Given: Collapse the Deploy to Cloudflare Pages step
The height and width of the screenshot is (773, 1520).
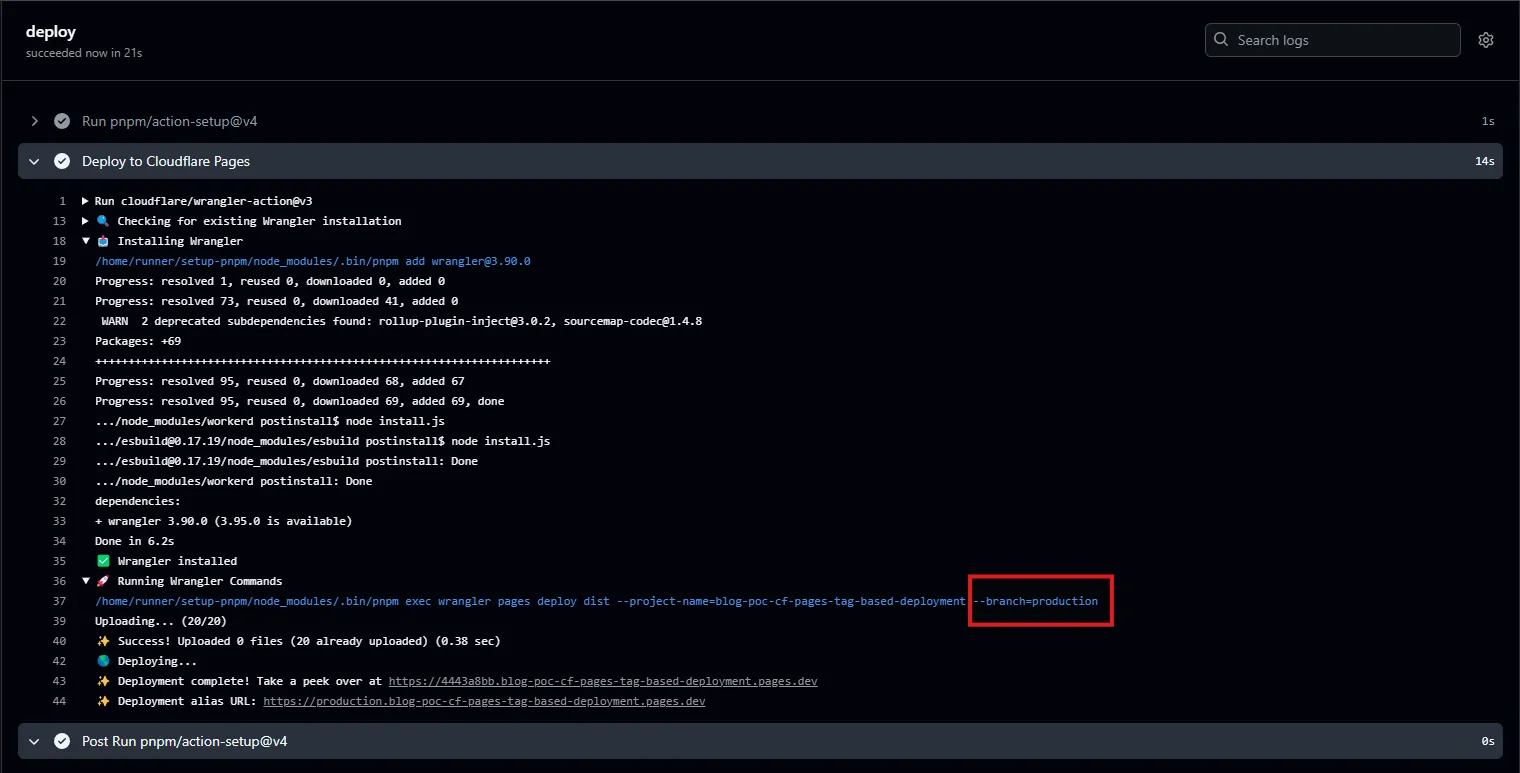Looking at the screenshot, I should pos(33,160).
